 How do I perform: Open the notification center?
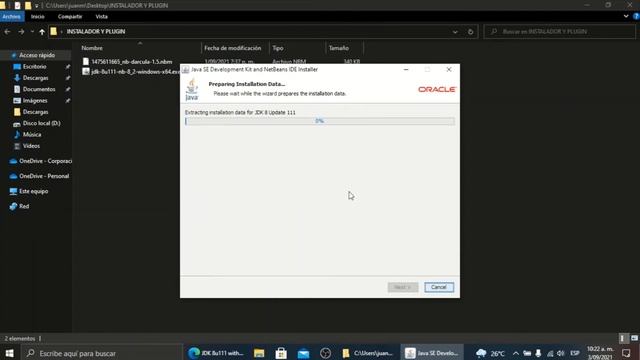point(626,353)
